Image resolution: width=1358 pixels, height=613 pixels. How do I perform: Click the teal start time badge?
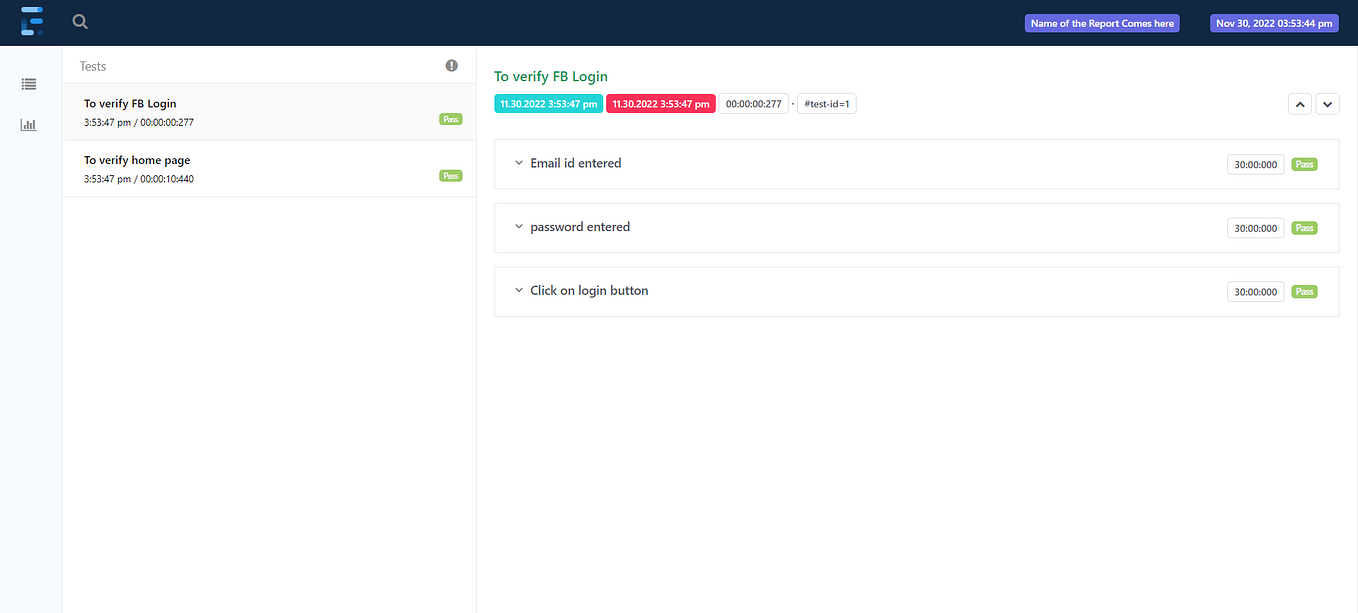(x=548, y=103)
